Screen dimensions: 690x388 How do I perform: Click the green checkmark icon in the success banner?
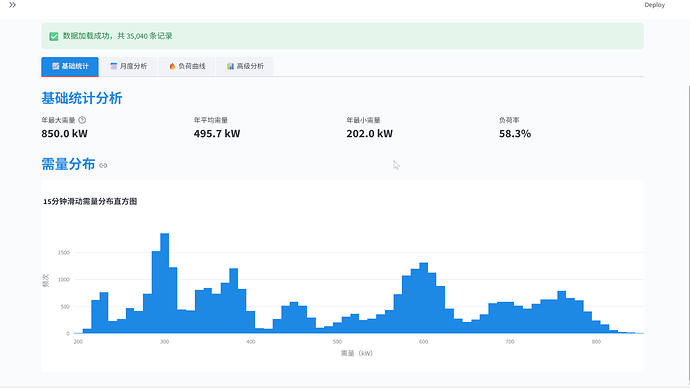click(54, 36)
